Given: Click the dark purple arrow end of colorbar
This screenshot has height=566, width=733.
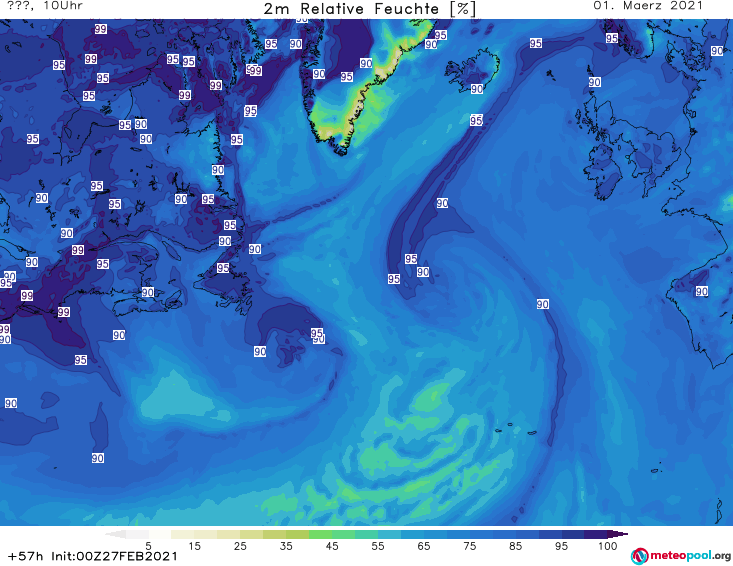Looking at the screenshot, I should [x=620, y=534].
